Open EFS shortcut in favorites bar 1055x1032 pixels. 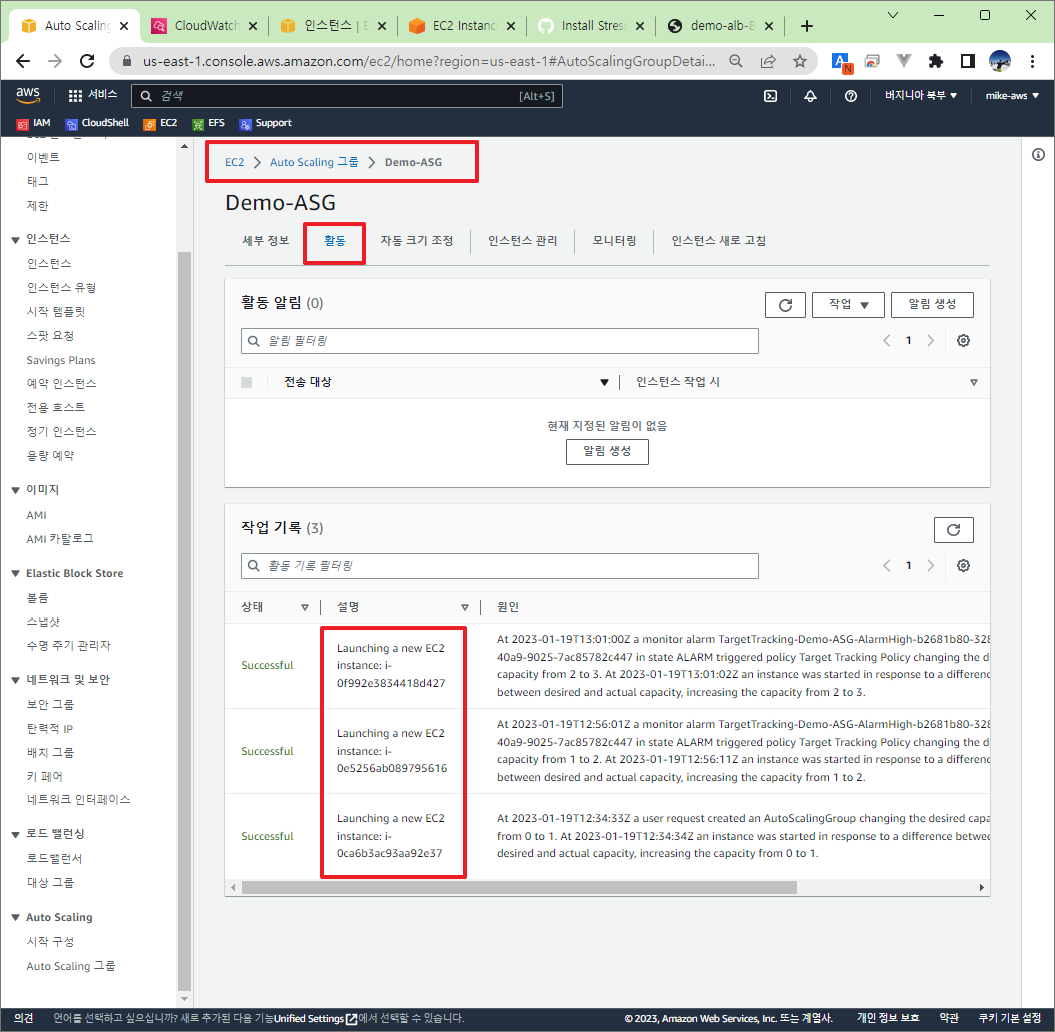tap(208, 123)
